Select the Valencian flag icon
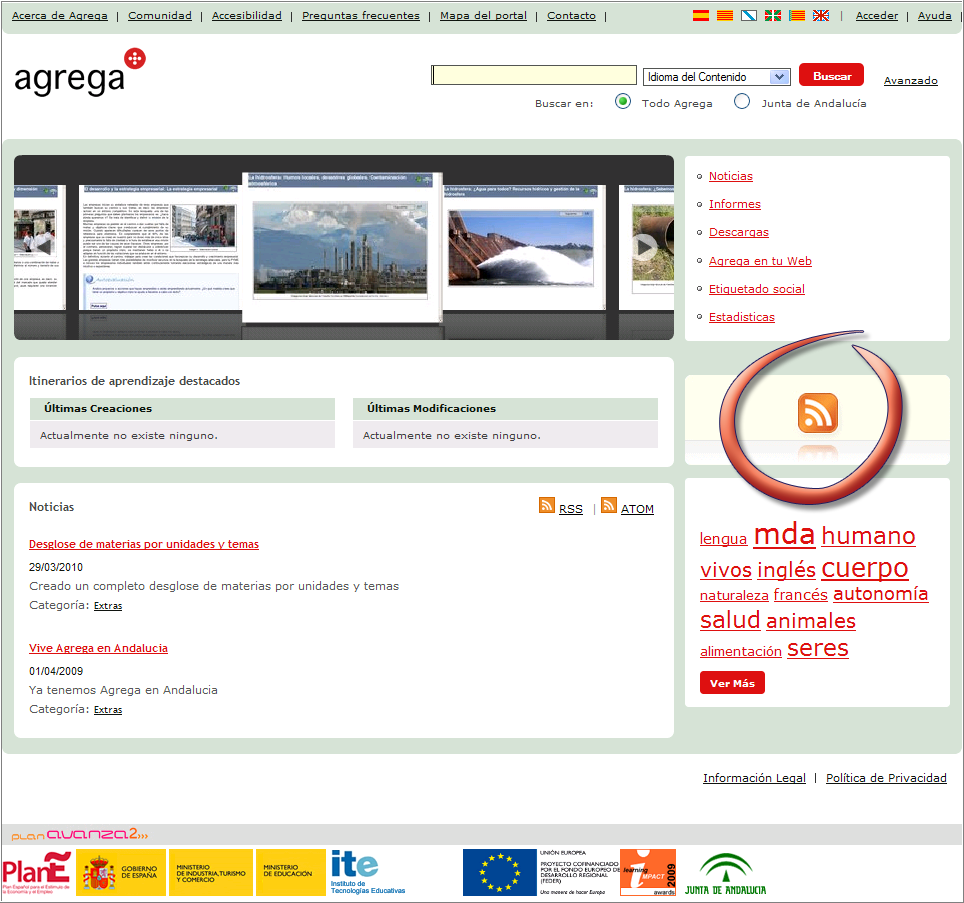964x903 pixels. pyautogui.click(x=797, y=15)
